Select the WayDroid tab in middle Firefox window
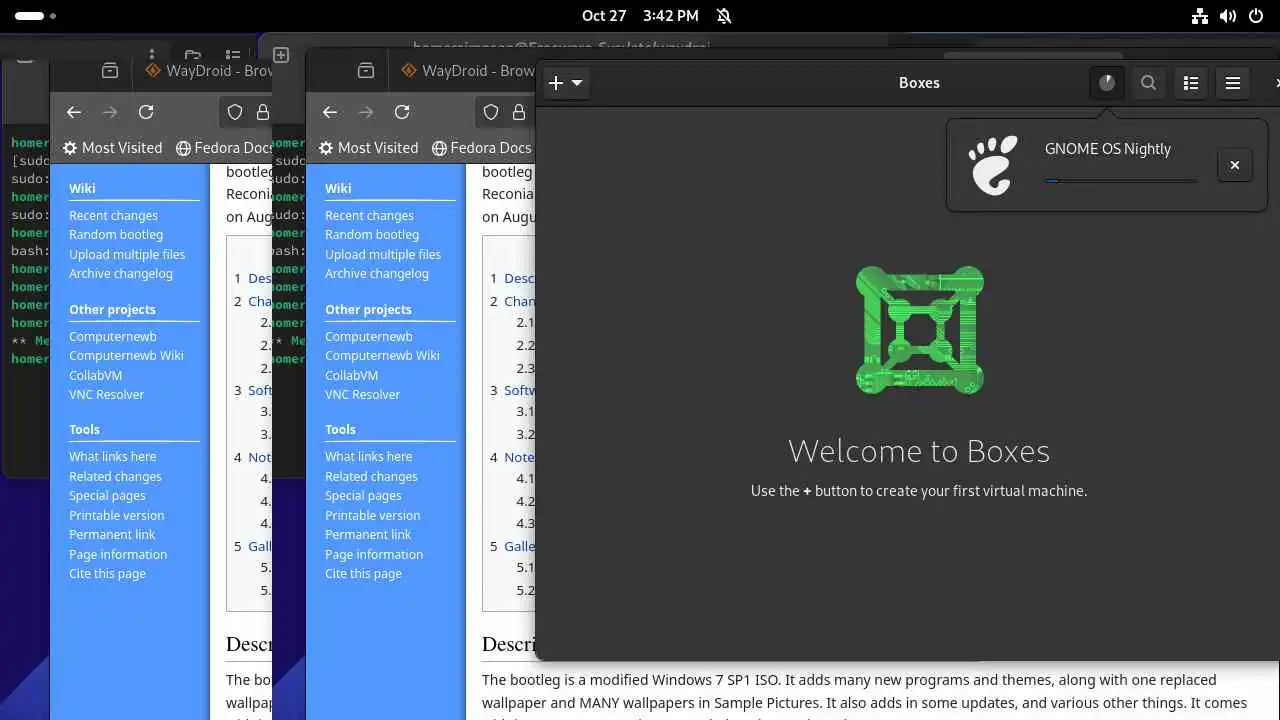Image resolution: width=1280 pixels, height=720 pixels. [x=465, y=71]
